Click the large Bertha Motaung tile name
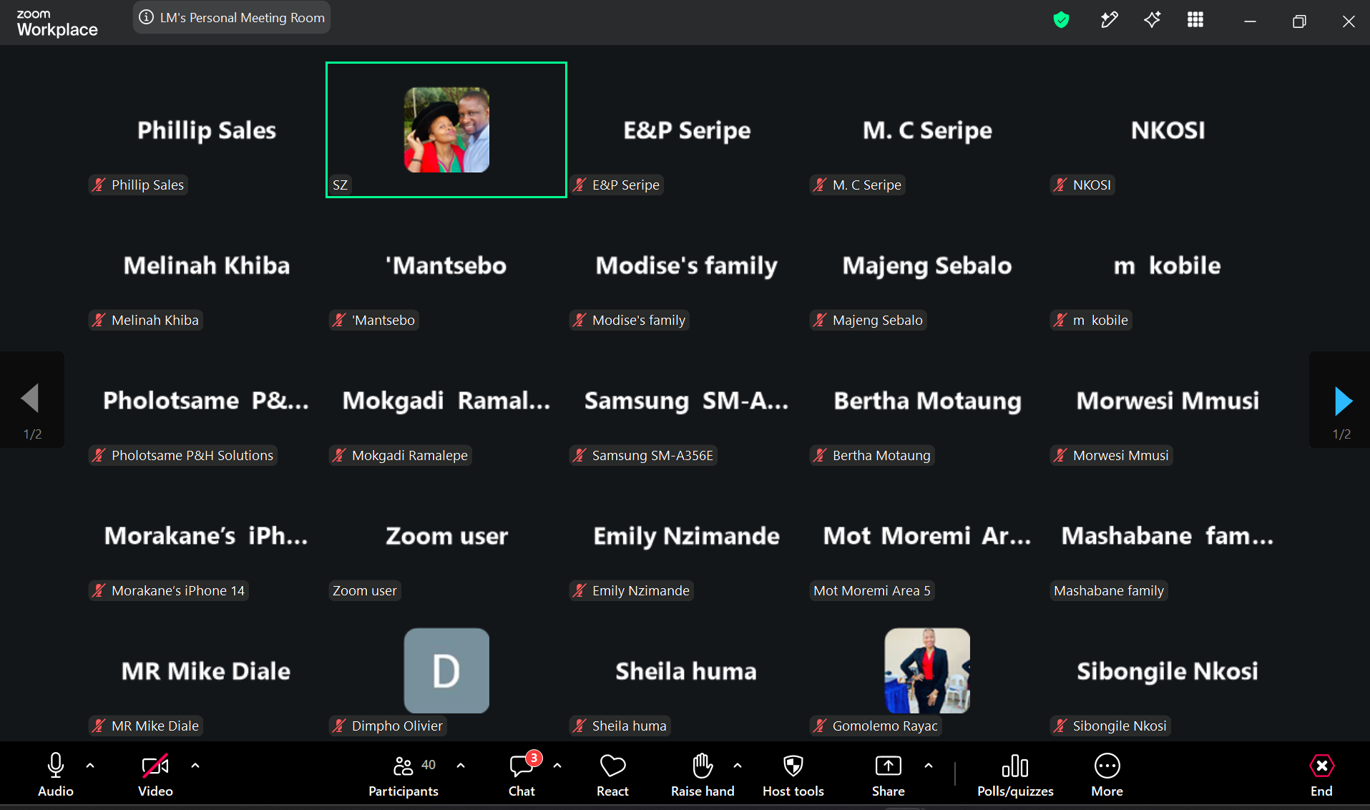The height and width of the screenshot is (810, 1370). point(927,401)
